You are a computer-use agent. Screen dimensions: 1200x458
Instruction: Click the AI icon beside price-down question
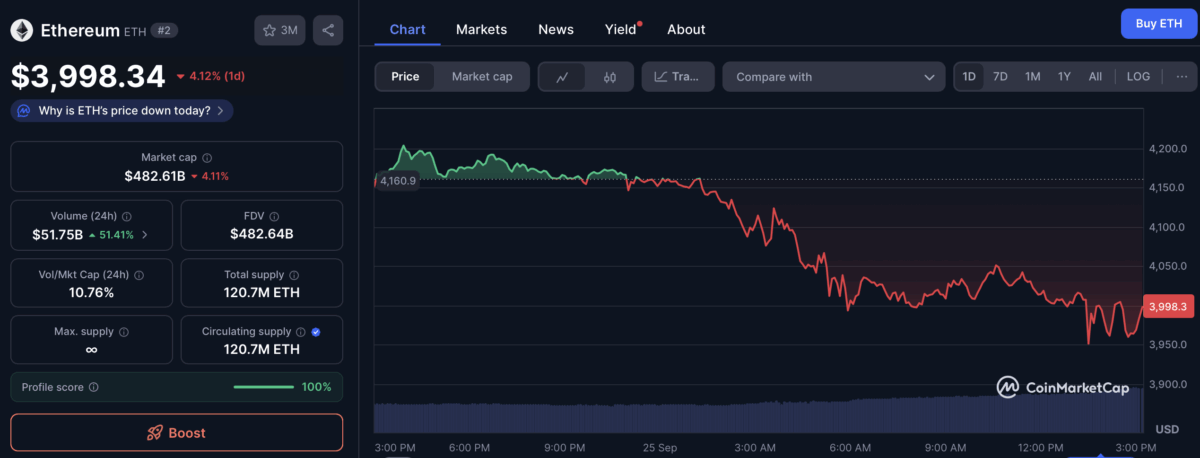point(24,110)
